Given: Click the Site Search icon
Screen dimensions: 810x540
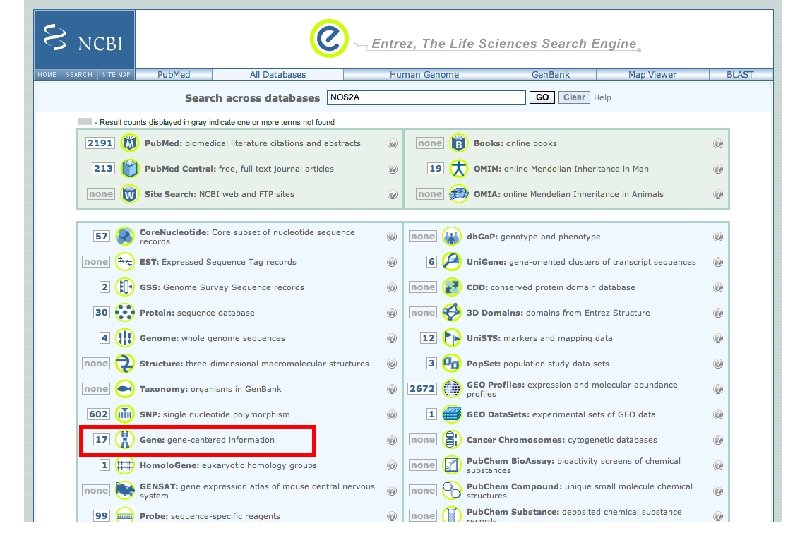Looking at the screenshot, I should click(x=130, y=194).
